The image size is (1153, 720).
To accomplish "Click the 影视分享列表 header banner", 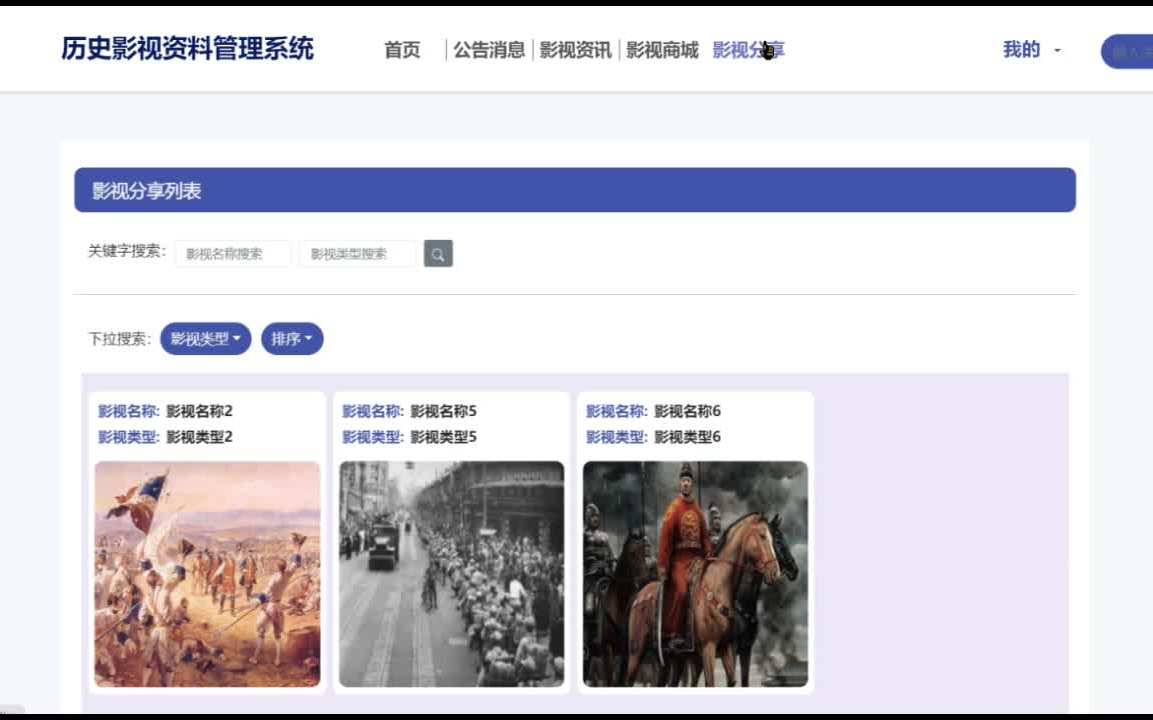I will point(575,190).
